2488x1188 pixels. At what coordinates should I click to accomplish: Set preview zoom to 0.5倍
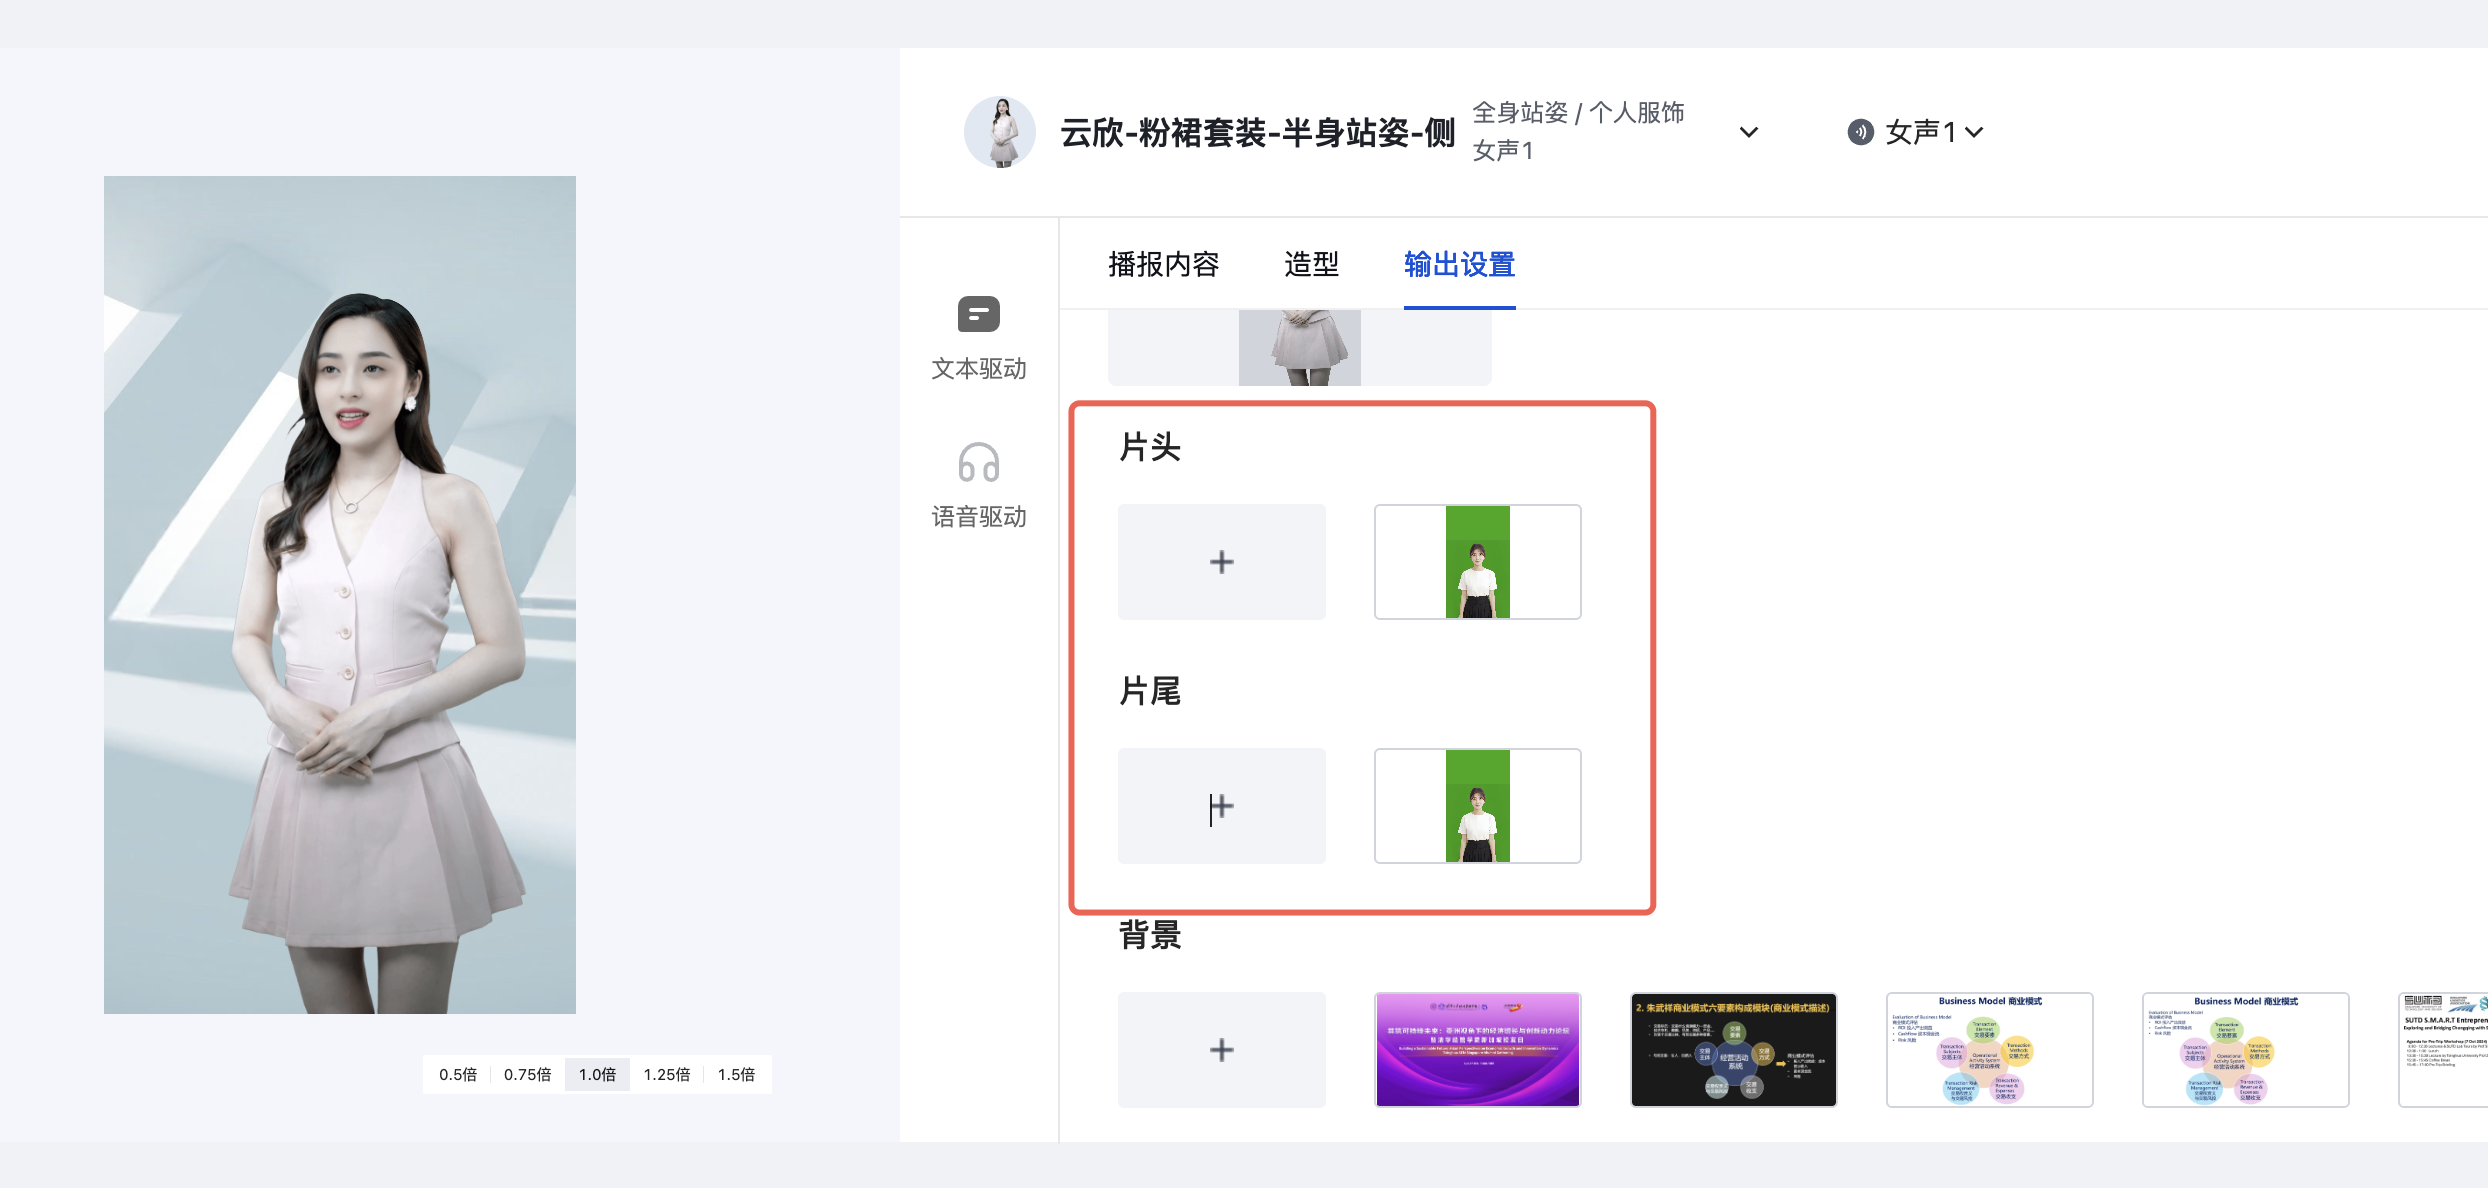pos(458,1074)
